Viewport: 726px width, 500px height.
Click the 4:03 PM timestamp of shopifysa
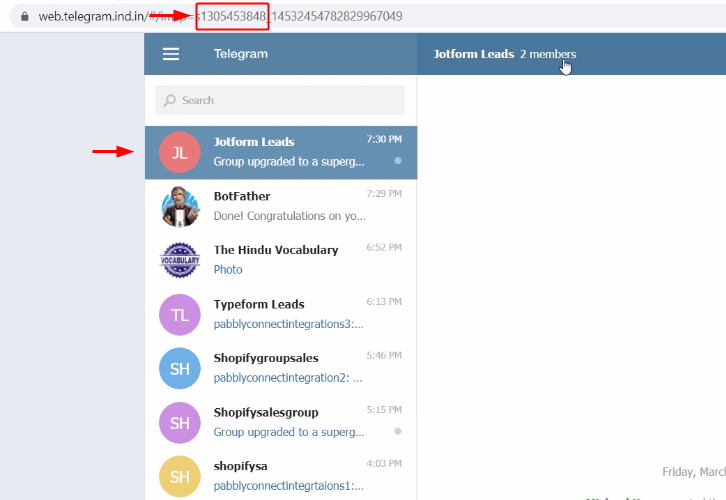pos(384,463)
